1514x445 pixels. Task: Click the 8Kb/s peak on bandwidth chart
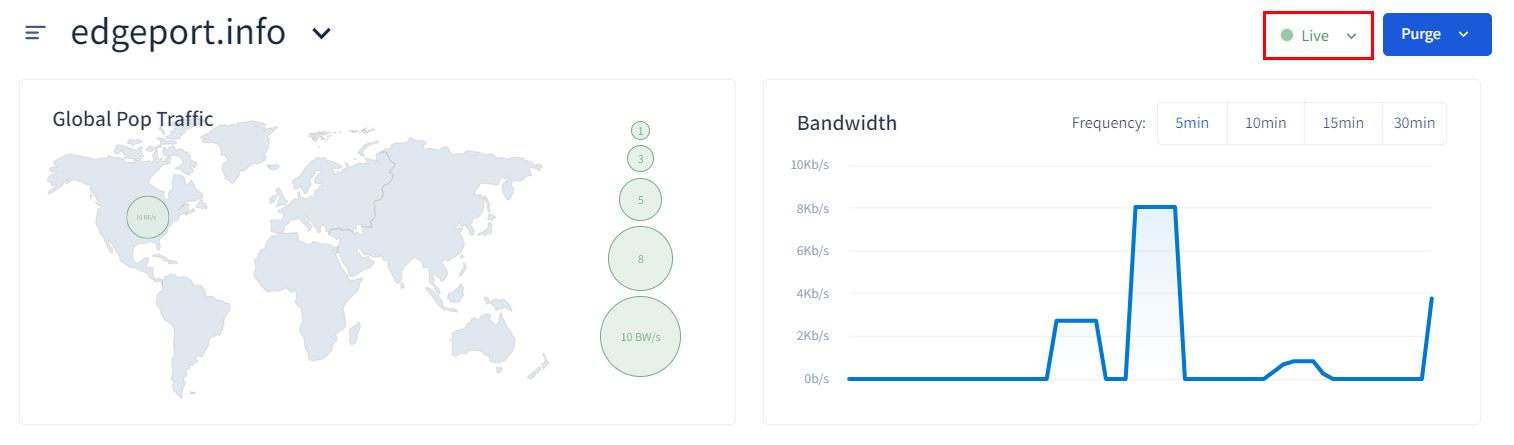[x=1155, y=208]
